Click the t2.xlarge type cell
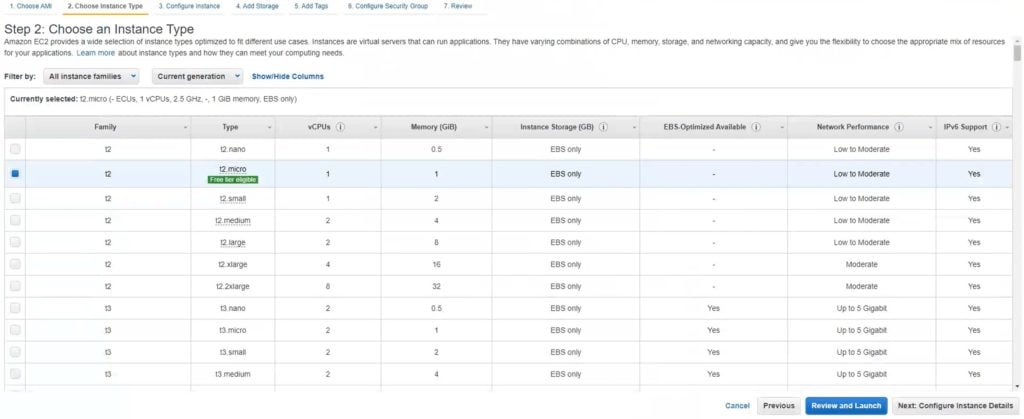This screenshot has height=419, width=1024. pyautogui.click(x=232, y=264)
